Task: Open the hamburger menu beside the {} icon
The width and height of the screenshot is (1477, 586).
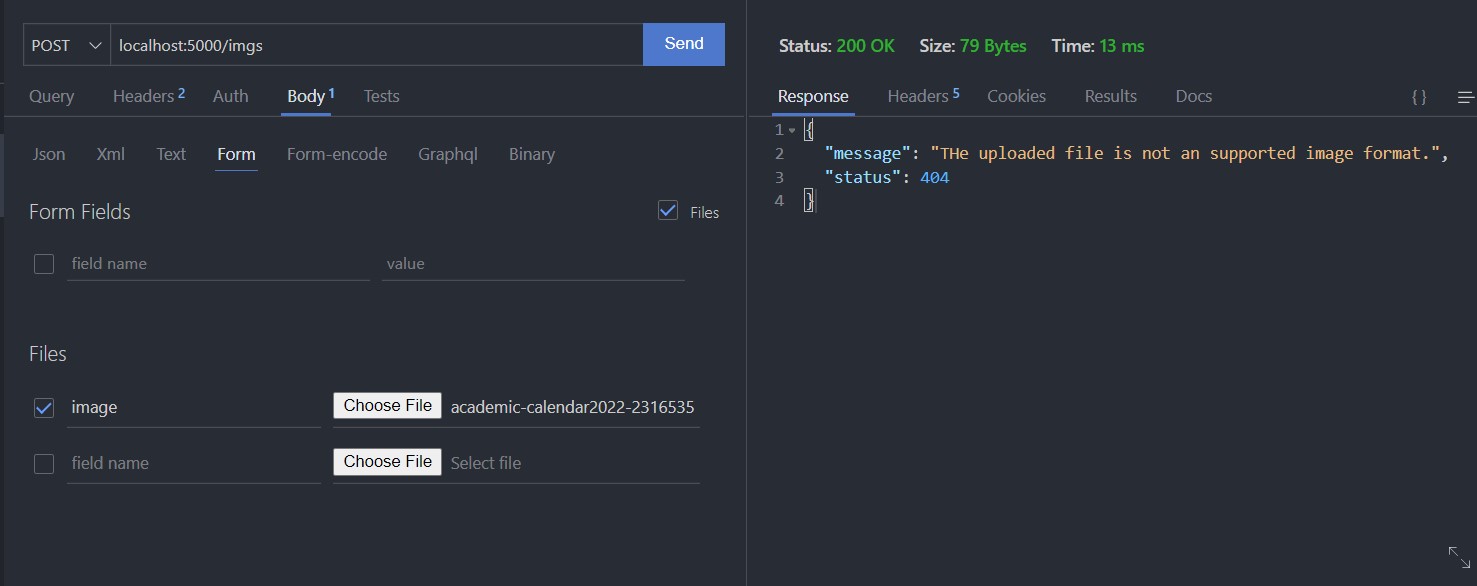Action: pos(1466,96)
